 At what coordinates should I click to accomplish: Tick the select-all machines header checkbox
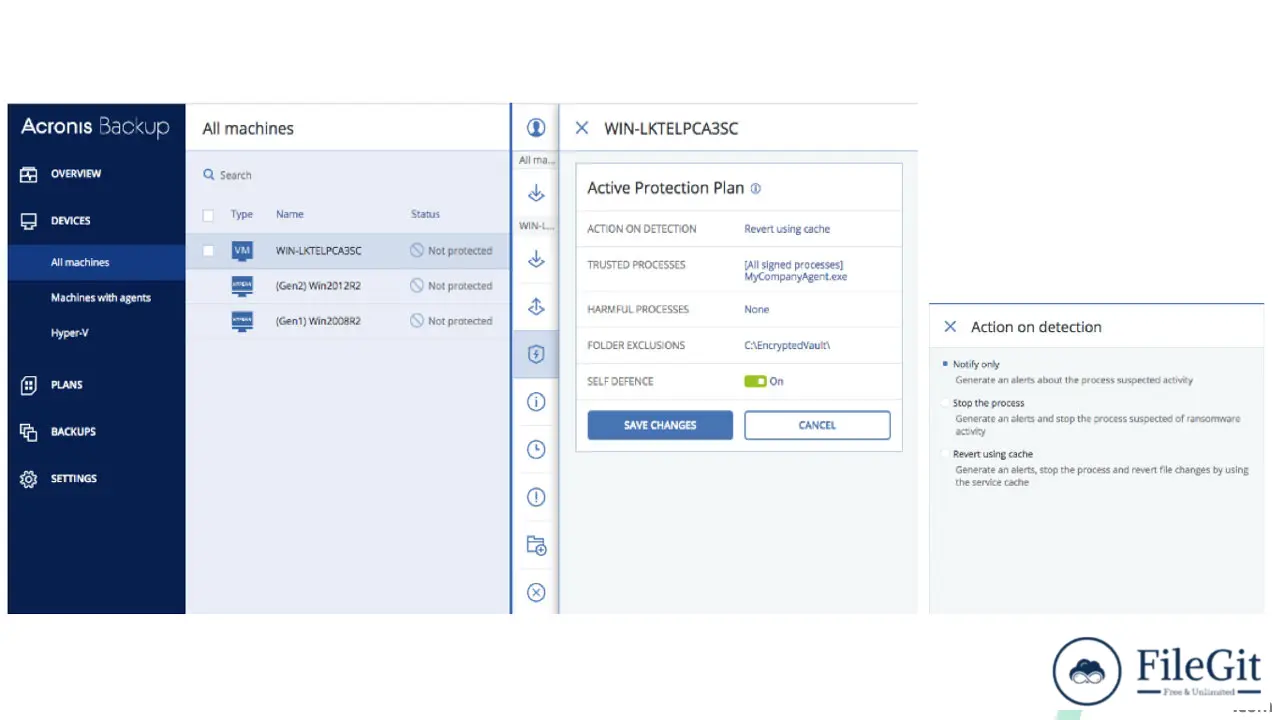click(208, 215)
